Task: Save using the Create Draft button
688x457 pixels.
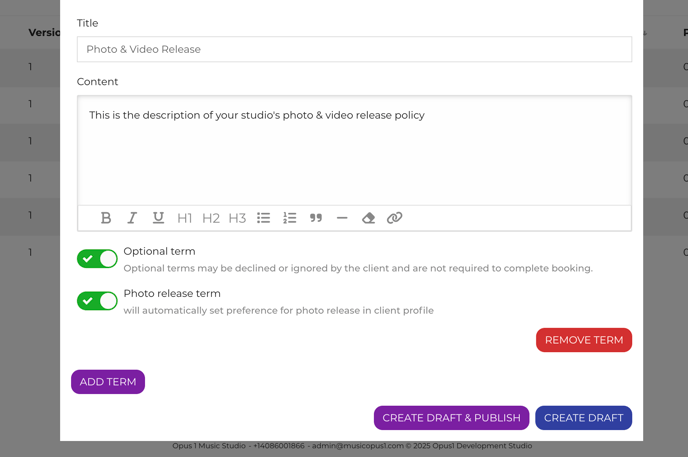Action: [583, 418]
